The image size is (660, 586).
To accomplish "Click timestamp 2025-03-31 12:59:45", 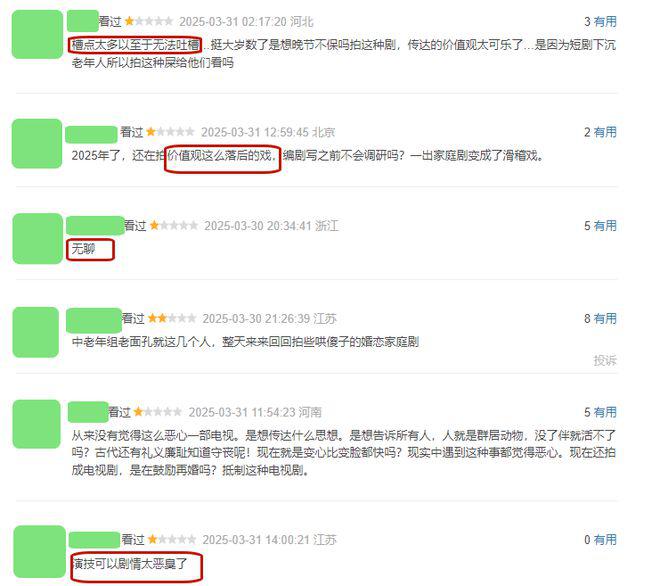I will pyautogui.click(x=255, y=132).
